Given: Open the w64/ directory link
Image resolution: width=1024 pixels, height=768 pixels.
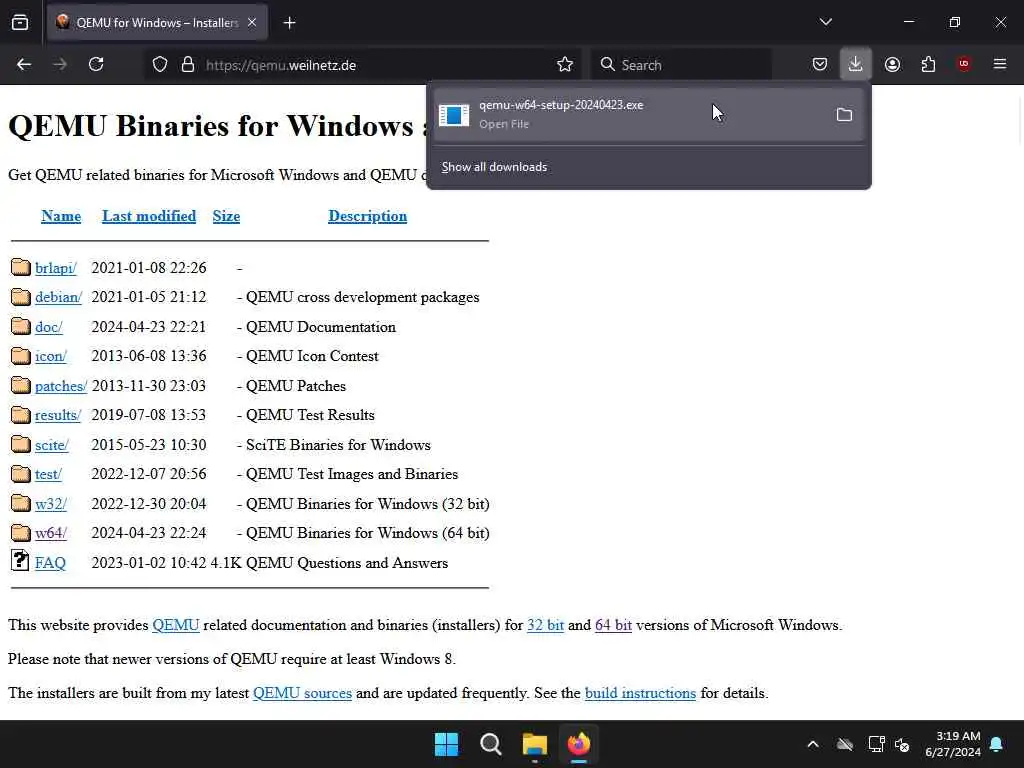Looking at the screenshot, I should point(51,534).
